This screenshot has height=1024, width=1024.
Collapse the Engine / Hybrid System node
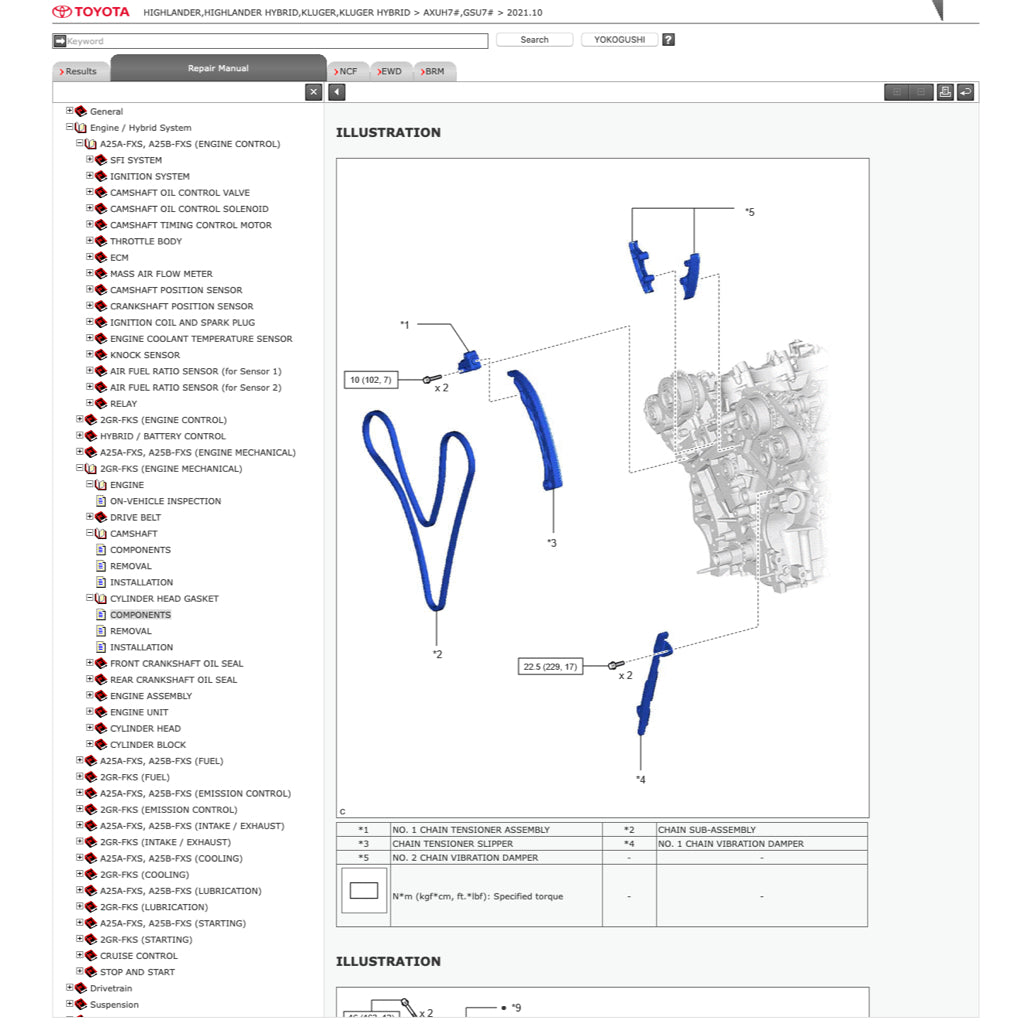pos(70,128)
